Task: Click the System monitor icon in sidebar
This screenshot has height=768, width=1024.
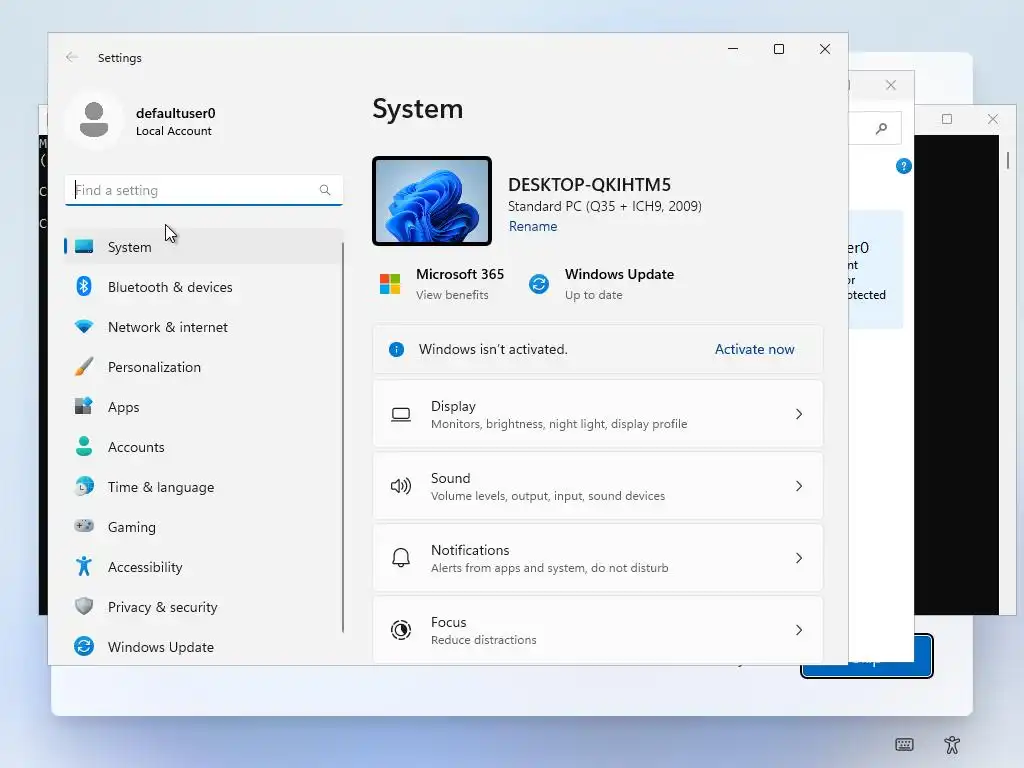Action: click(x=84, y=247)
